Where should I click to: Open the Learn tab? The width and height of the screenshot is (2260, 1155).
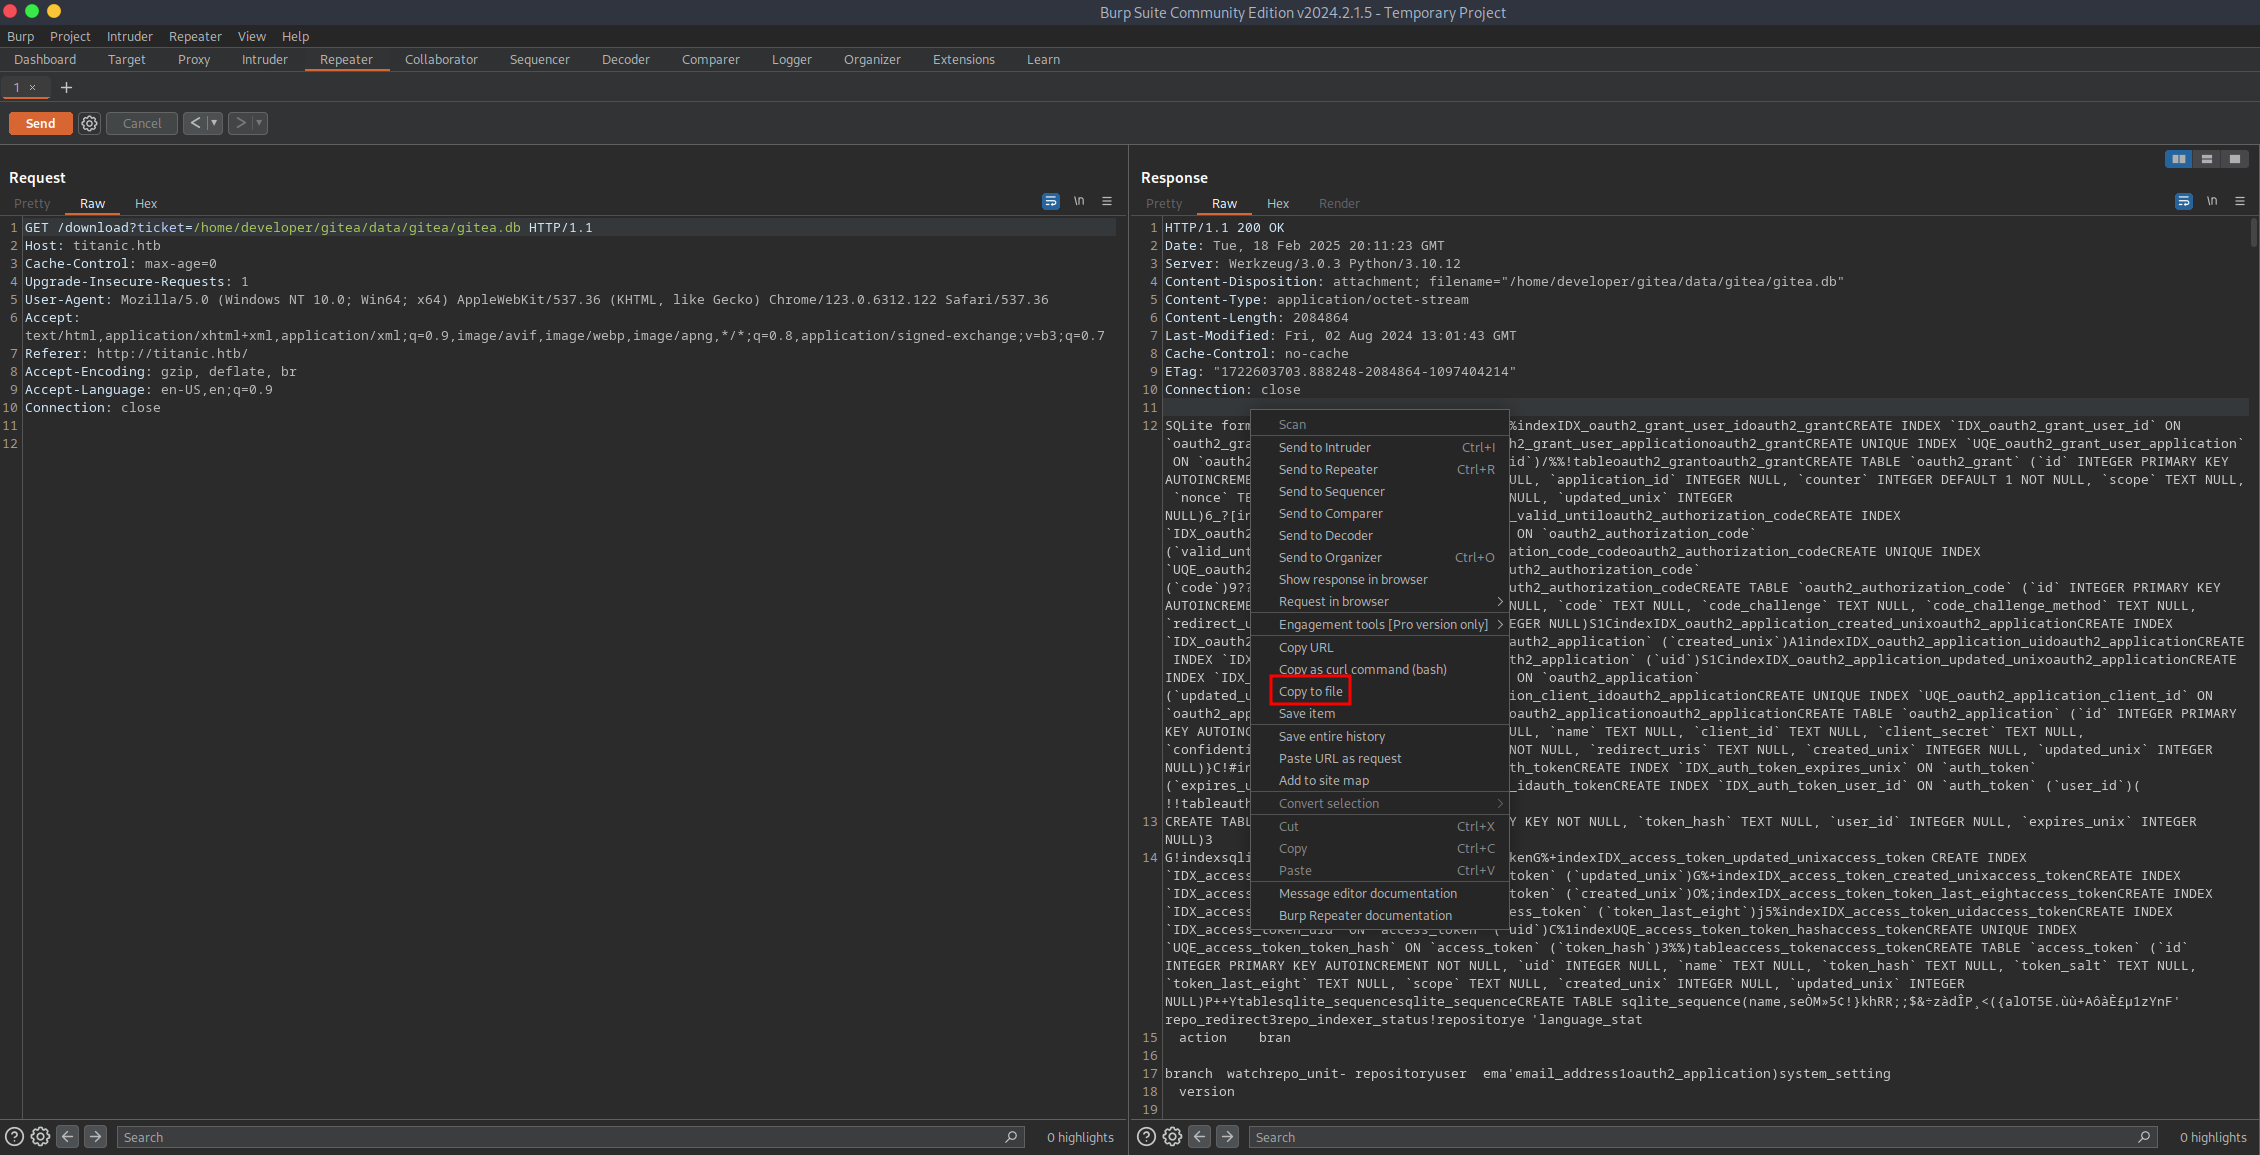[1043, 59]
